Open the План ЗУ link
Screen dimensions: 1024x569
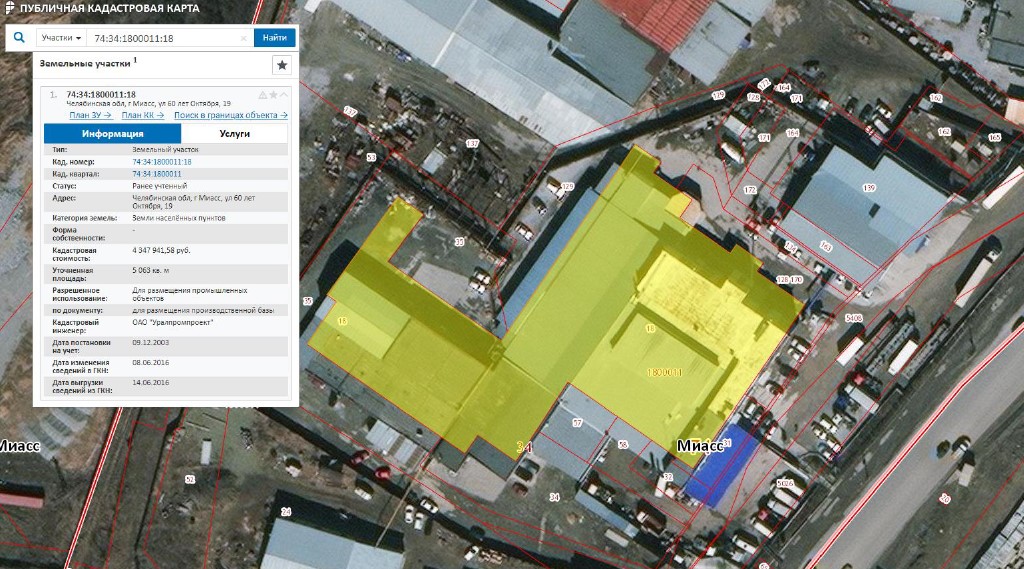pyautogui.click(x=90, y=116)
